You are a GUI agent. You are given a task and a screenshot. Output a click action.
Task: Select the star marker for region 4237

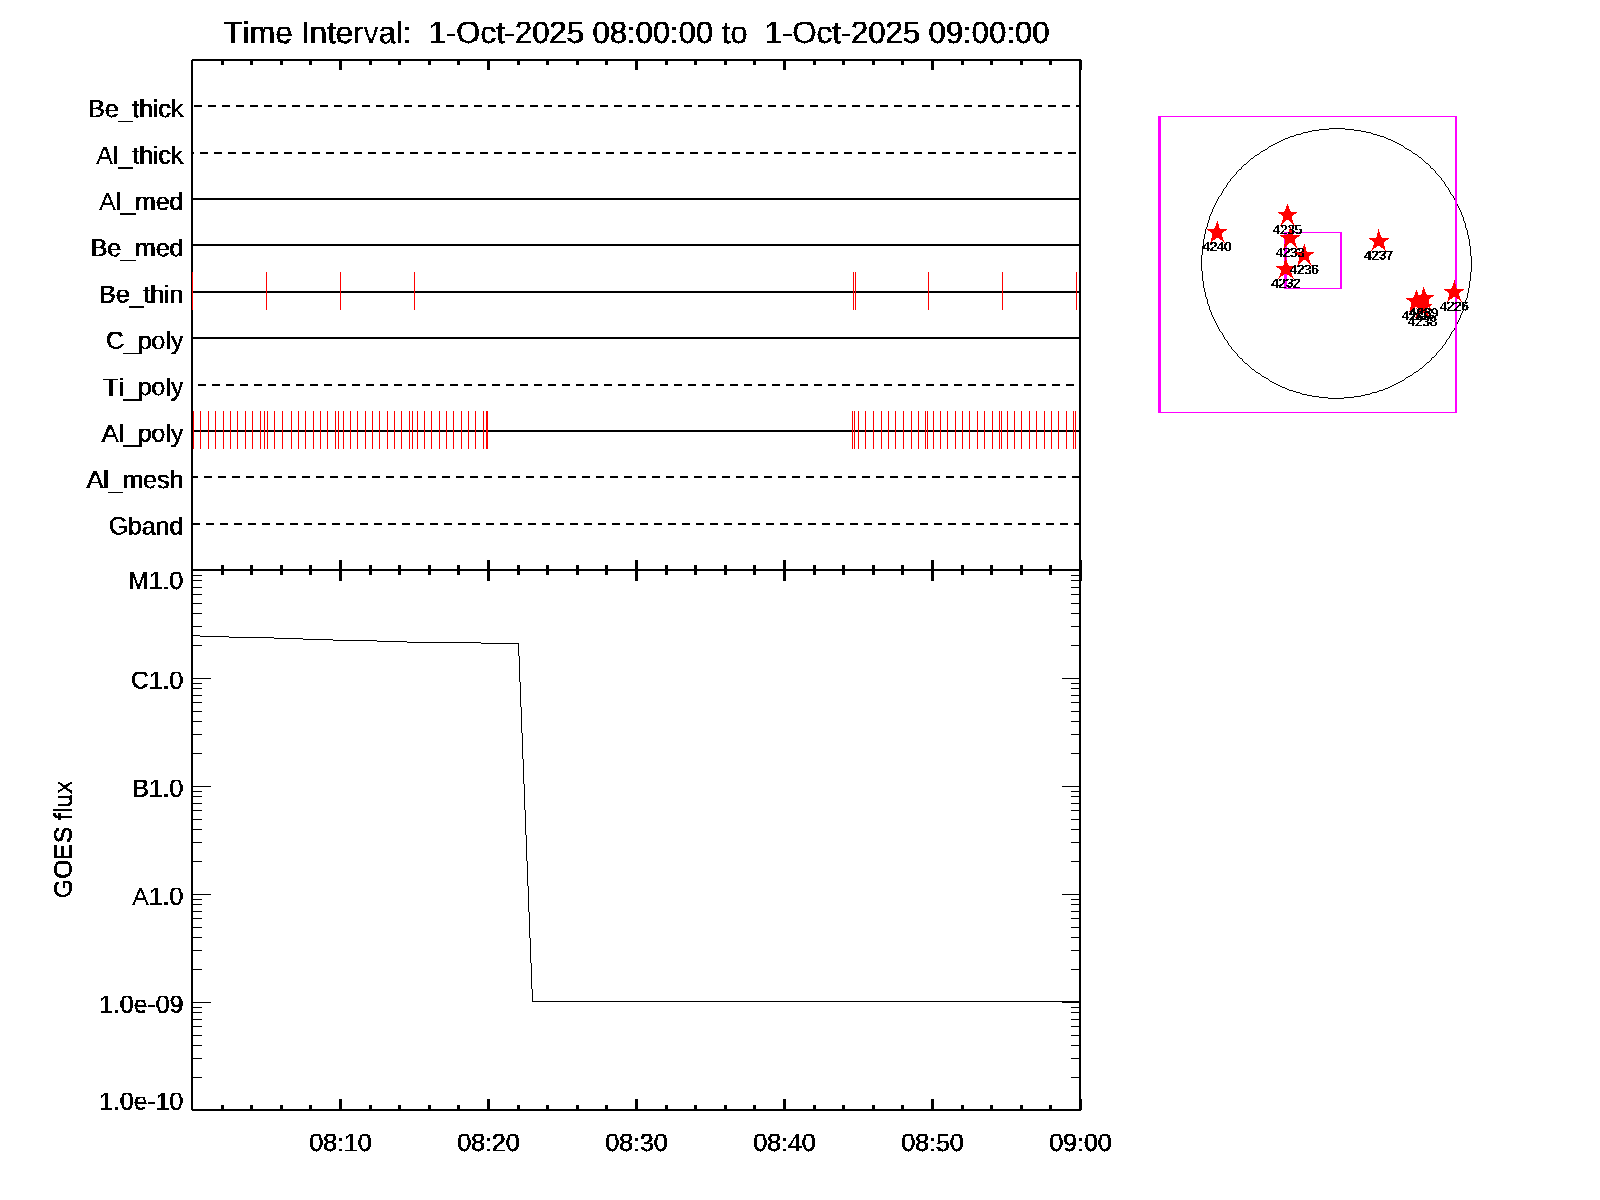(x=1378, y=241)
